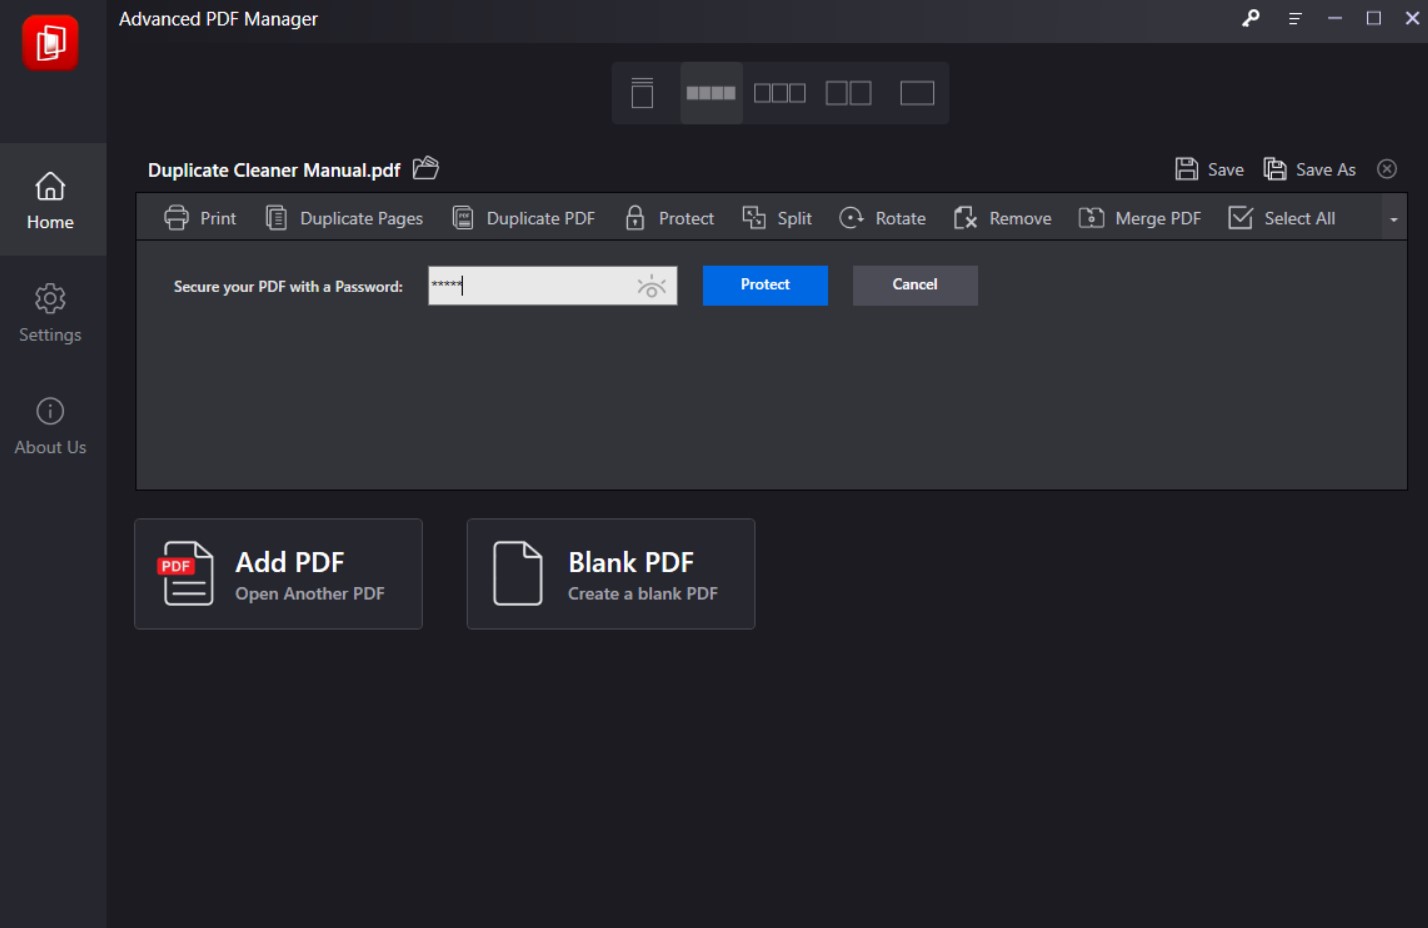Switch to single page view layout
This screenshot has height=928, width=1428.
[x=916, y=93]
